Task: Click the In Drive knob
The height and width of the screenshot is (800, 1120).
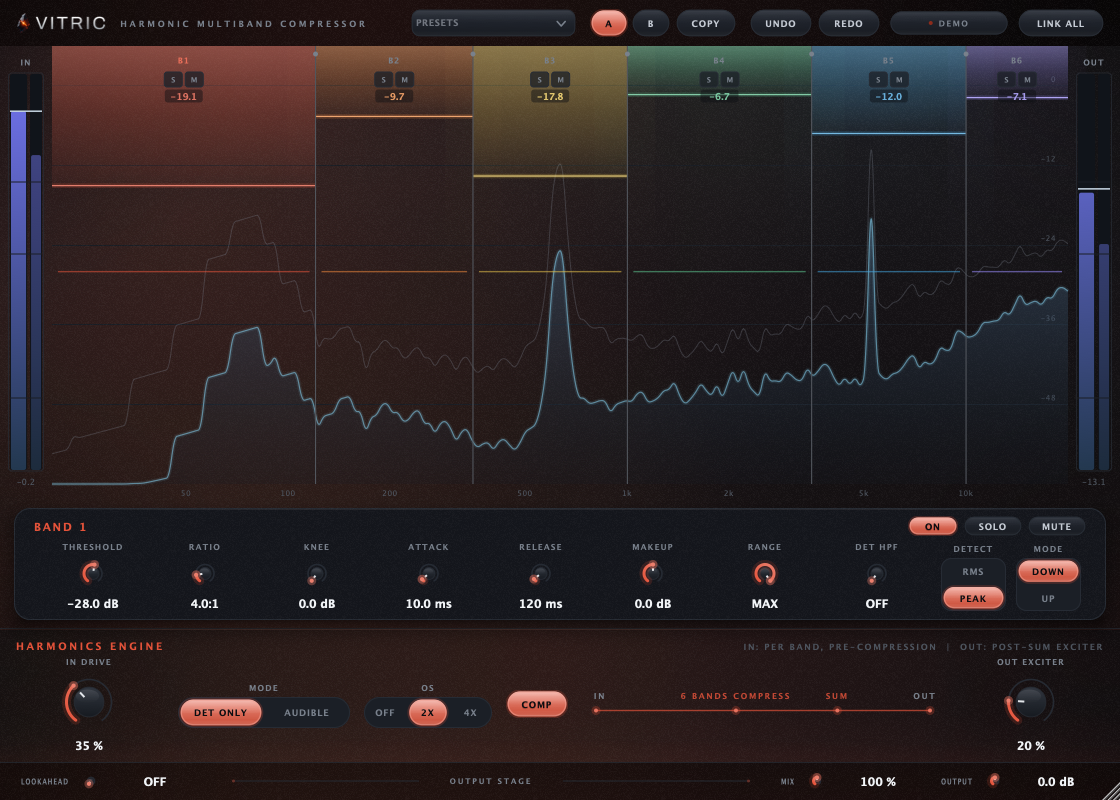Action: 89,701
